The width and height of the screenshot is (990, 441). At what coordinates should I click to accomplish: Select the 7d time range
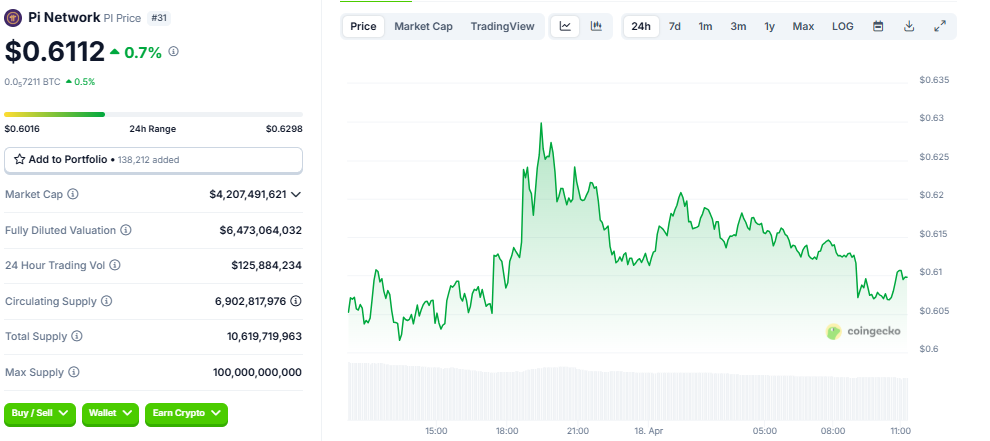pyautogui.click(x=675, y=26)
